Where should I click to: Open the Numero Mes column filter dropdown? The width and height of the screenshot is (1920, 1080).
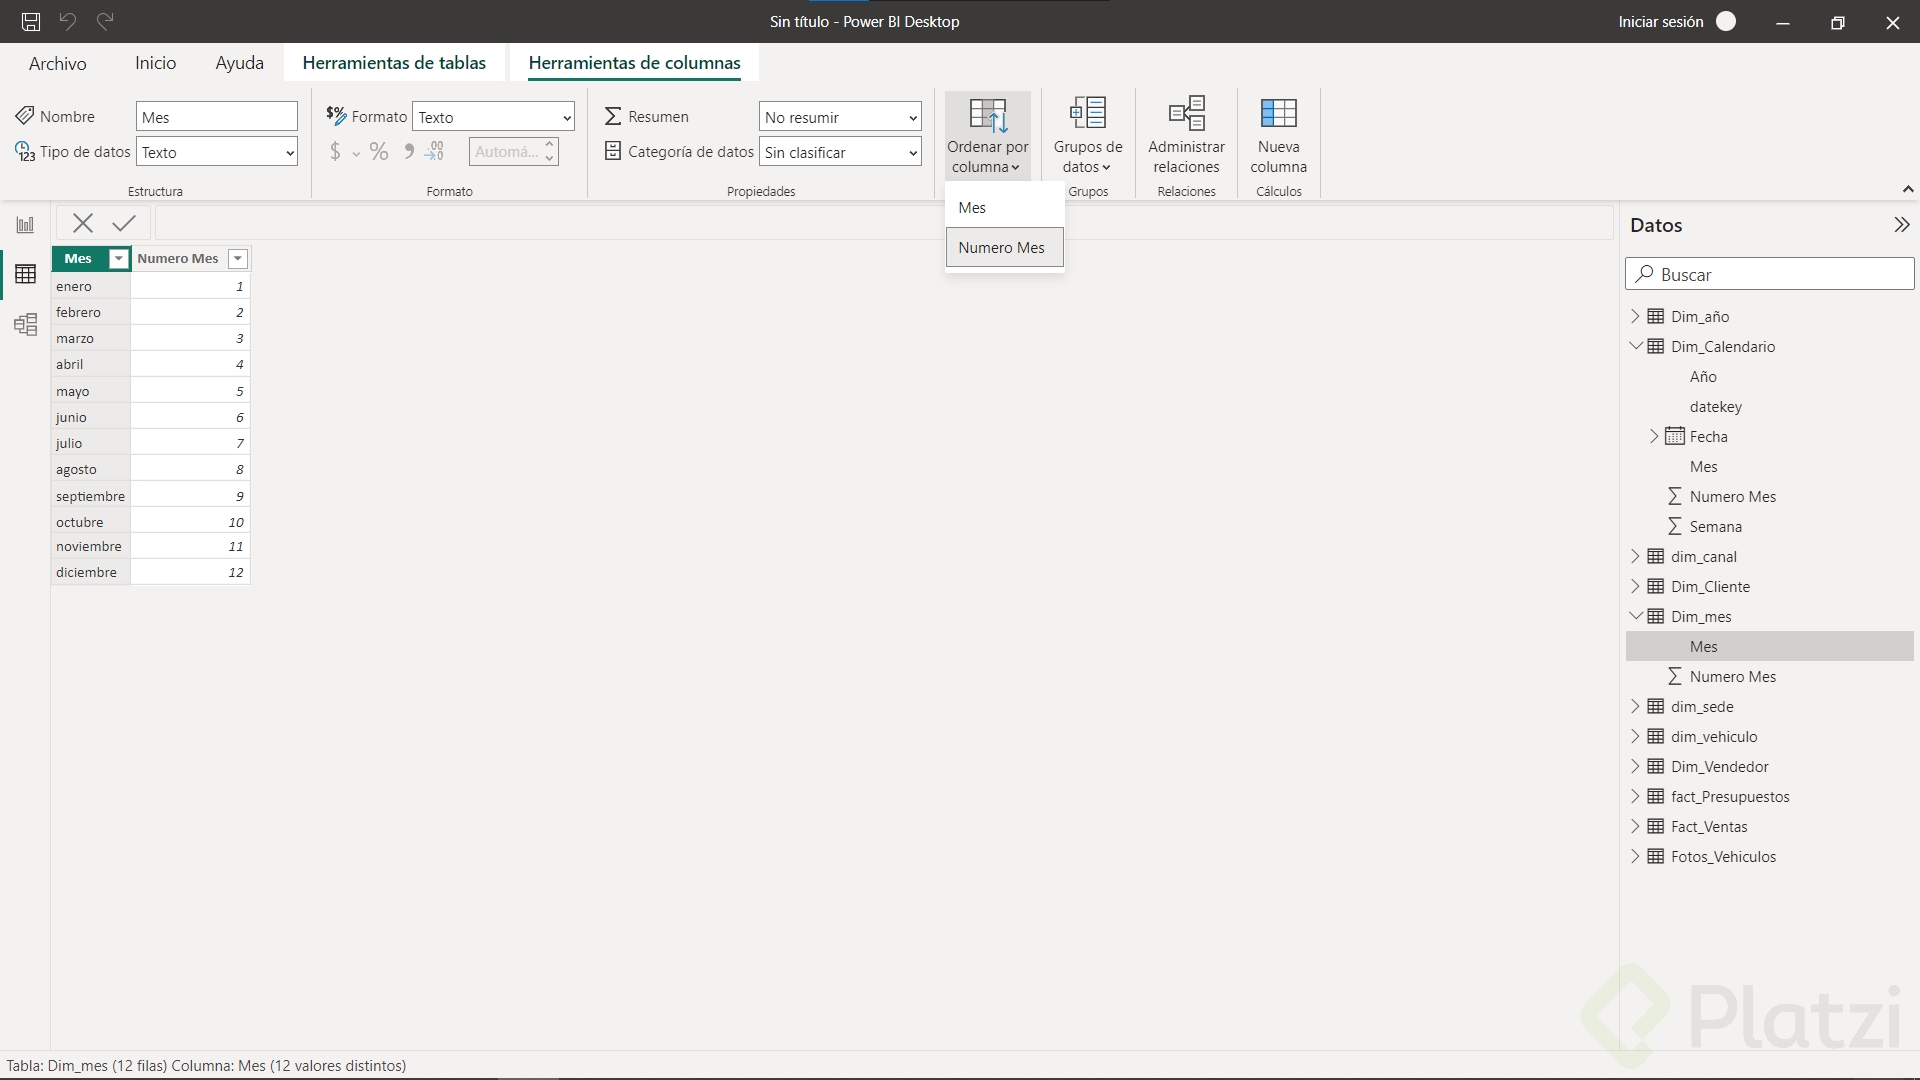point(238,259)
